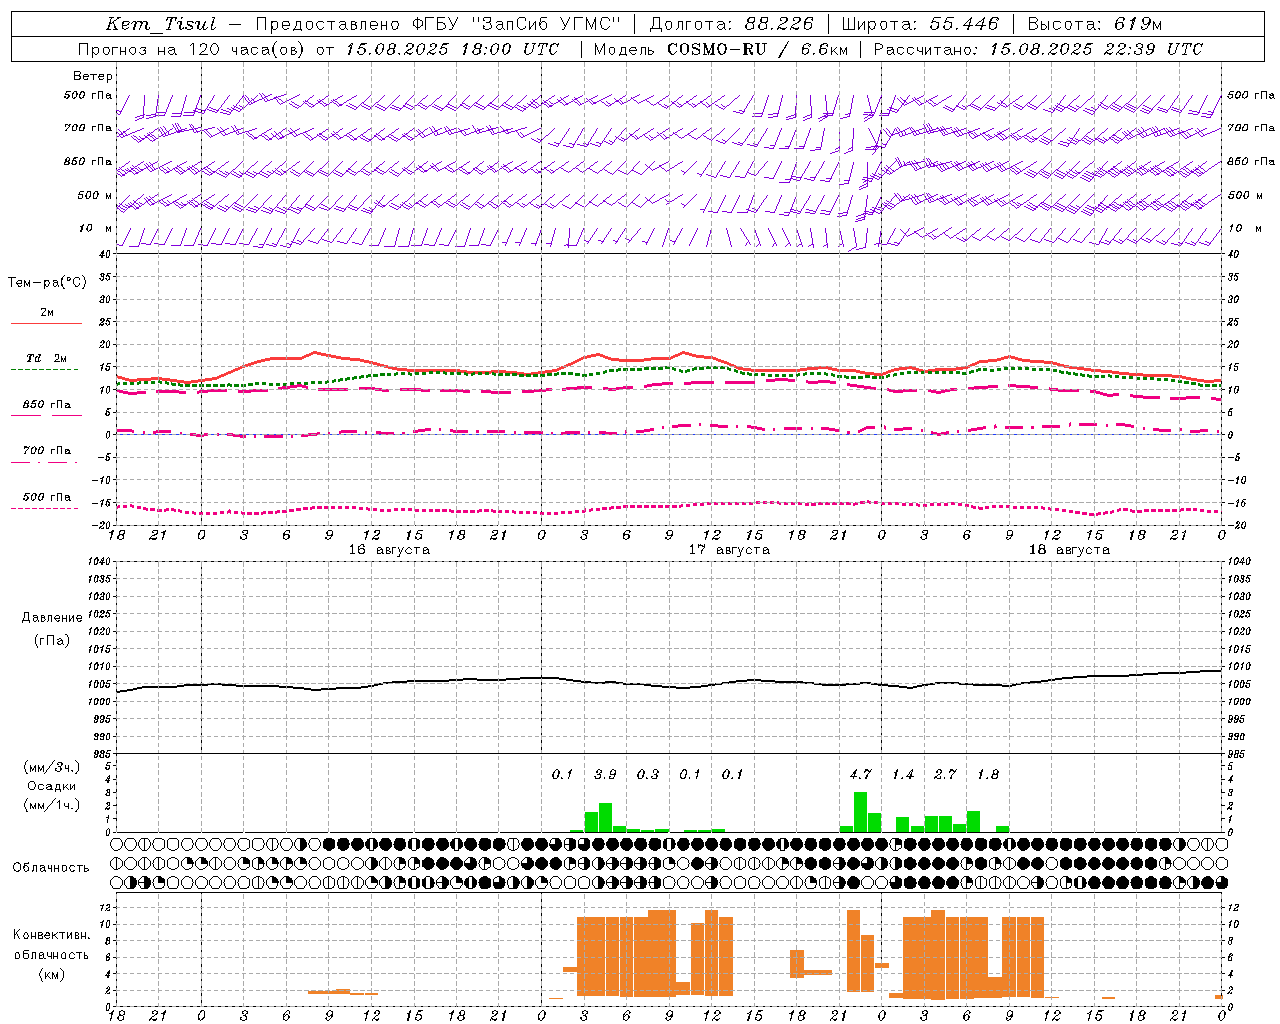Click left-side 10 м wind level label
This screenshot has height=1024, width=1280.
(95, 228)
